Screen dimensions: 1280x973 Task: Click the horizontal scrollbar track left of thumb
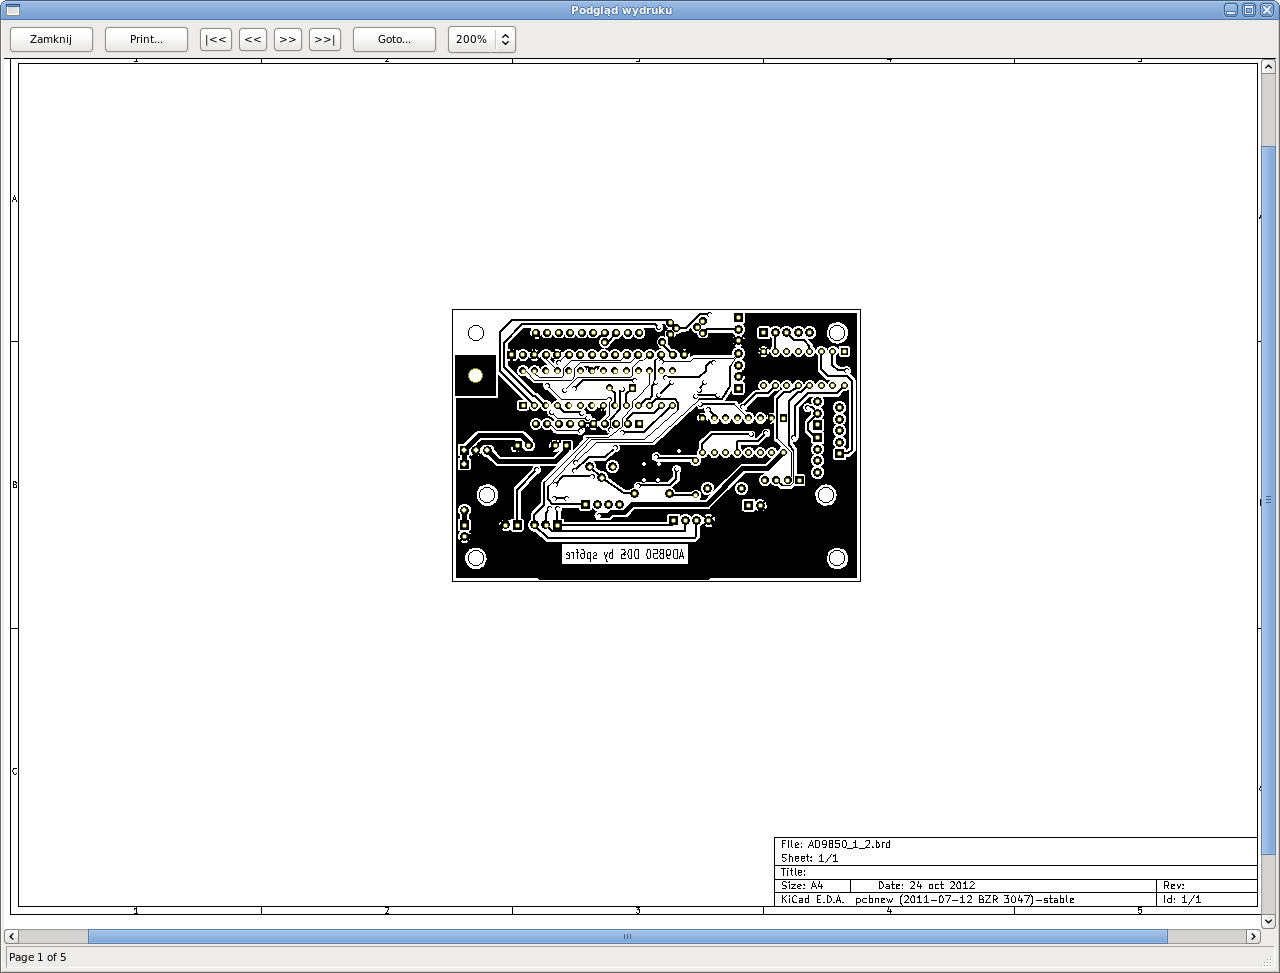[52, 937]
